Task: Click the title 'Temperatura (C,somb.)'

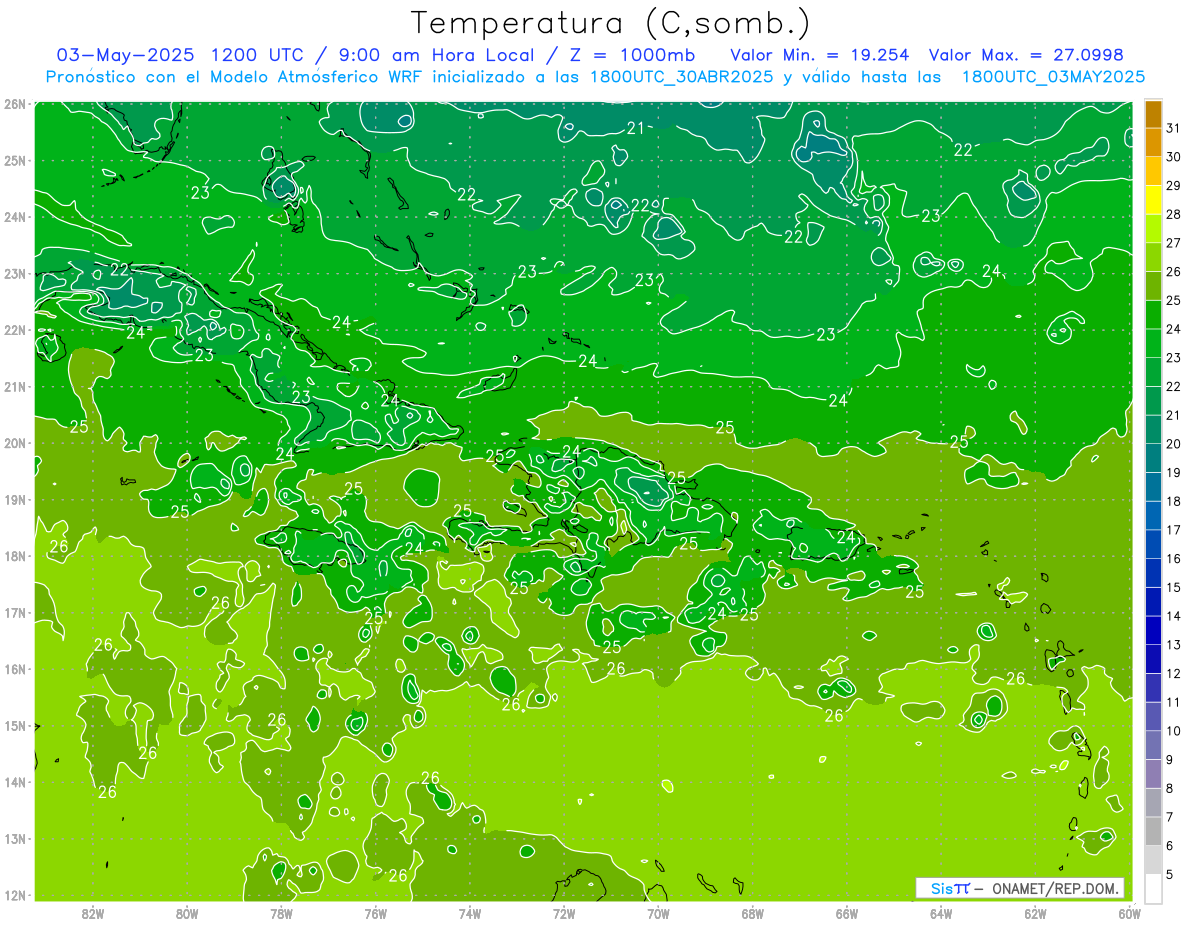Action: (610, 23)
